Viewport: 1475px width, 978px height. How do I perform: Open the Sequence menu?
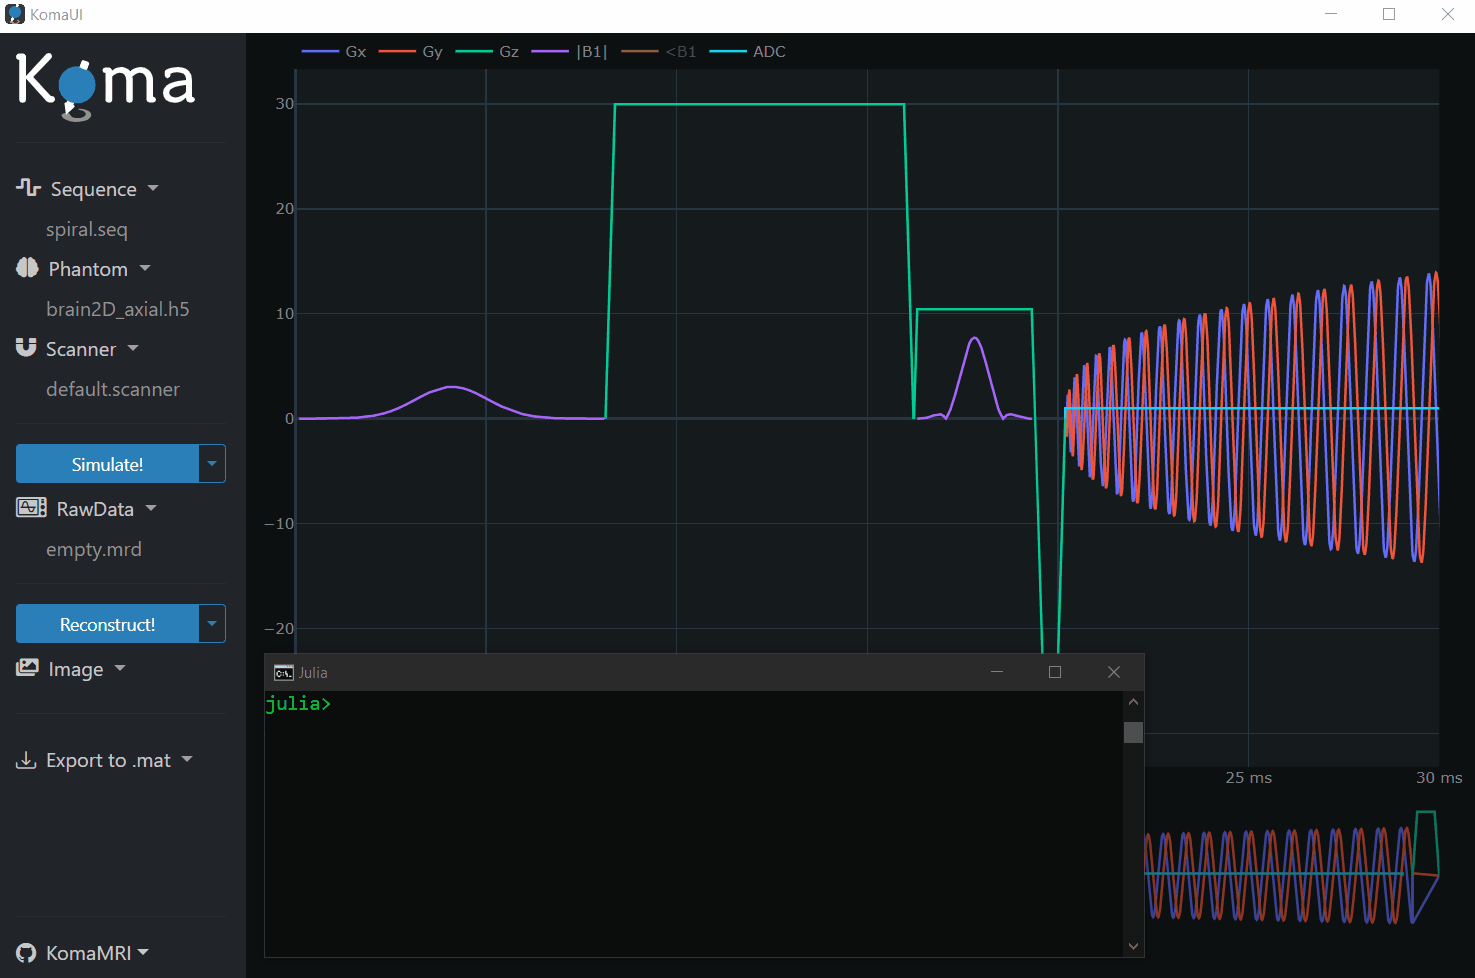(94, 189)
